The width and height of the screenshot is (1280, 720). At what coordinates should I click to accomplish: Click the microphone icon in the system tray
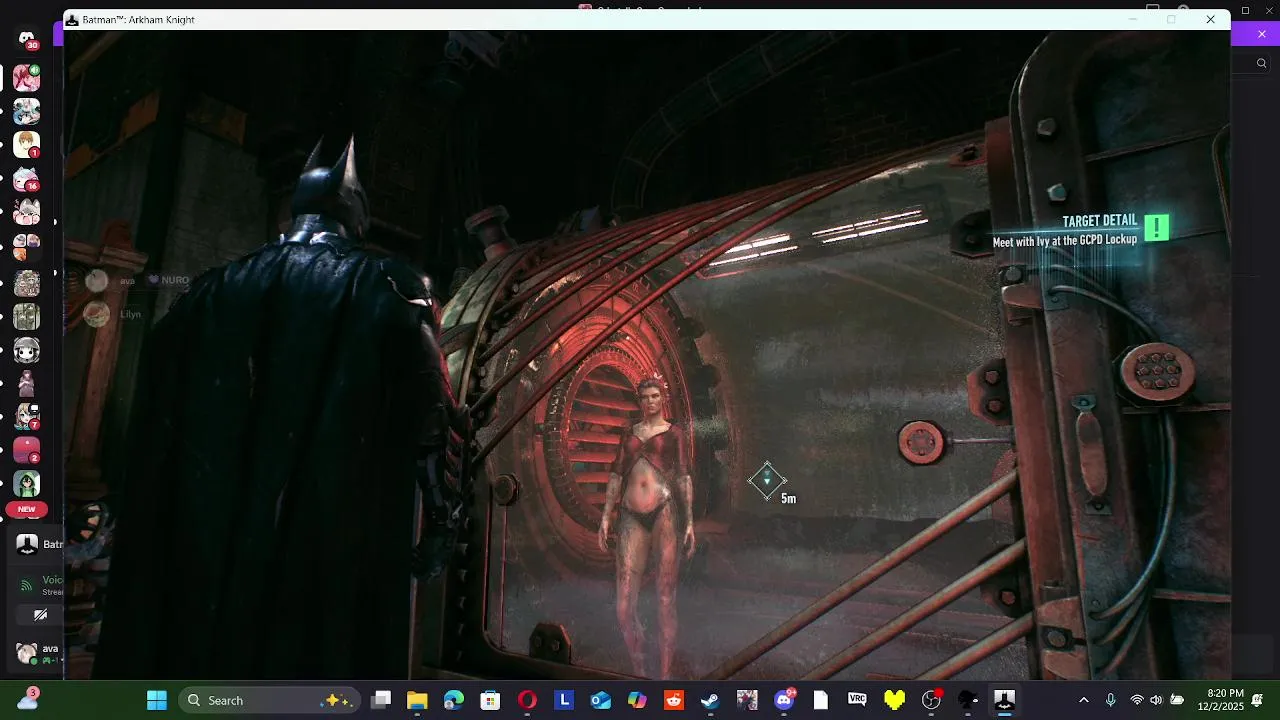[1110, 700]
